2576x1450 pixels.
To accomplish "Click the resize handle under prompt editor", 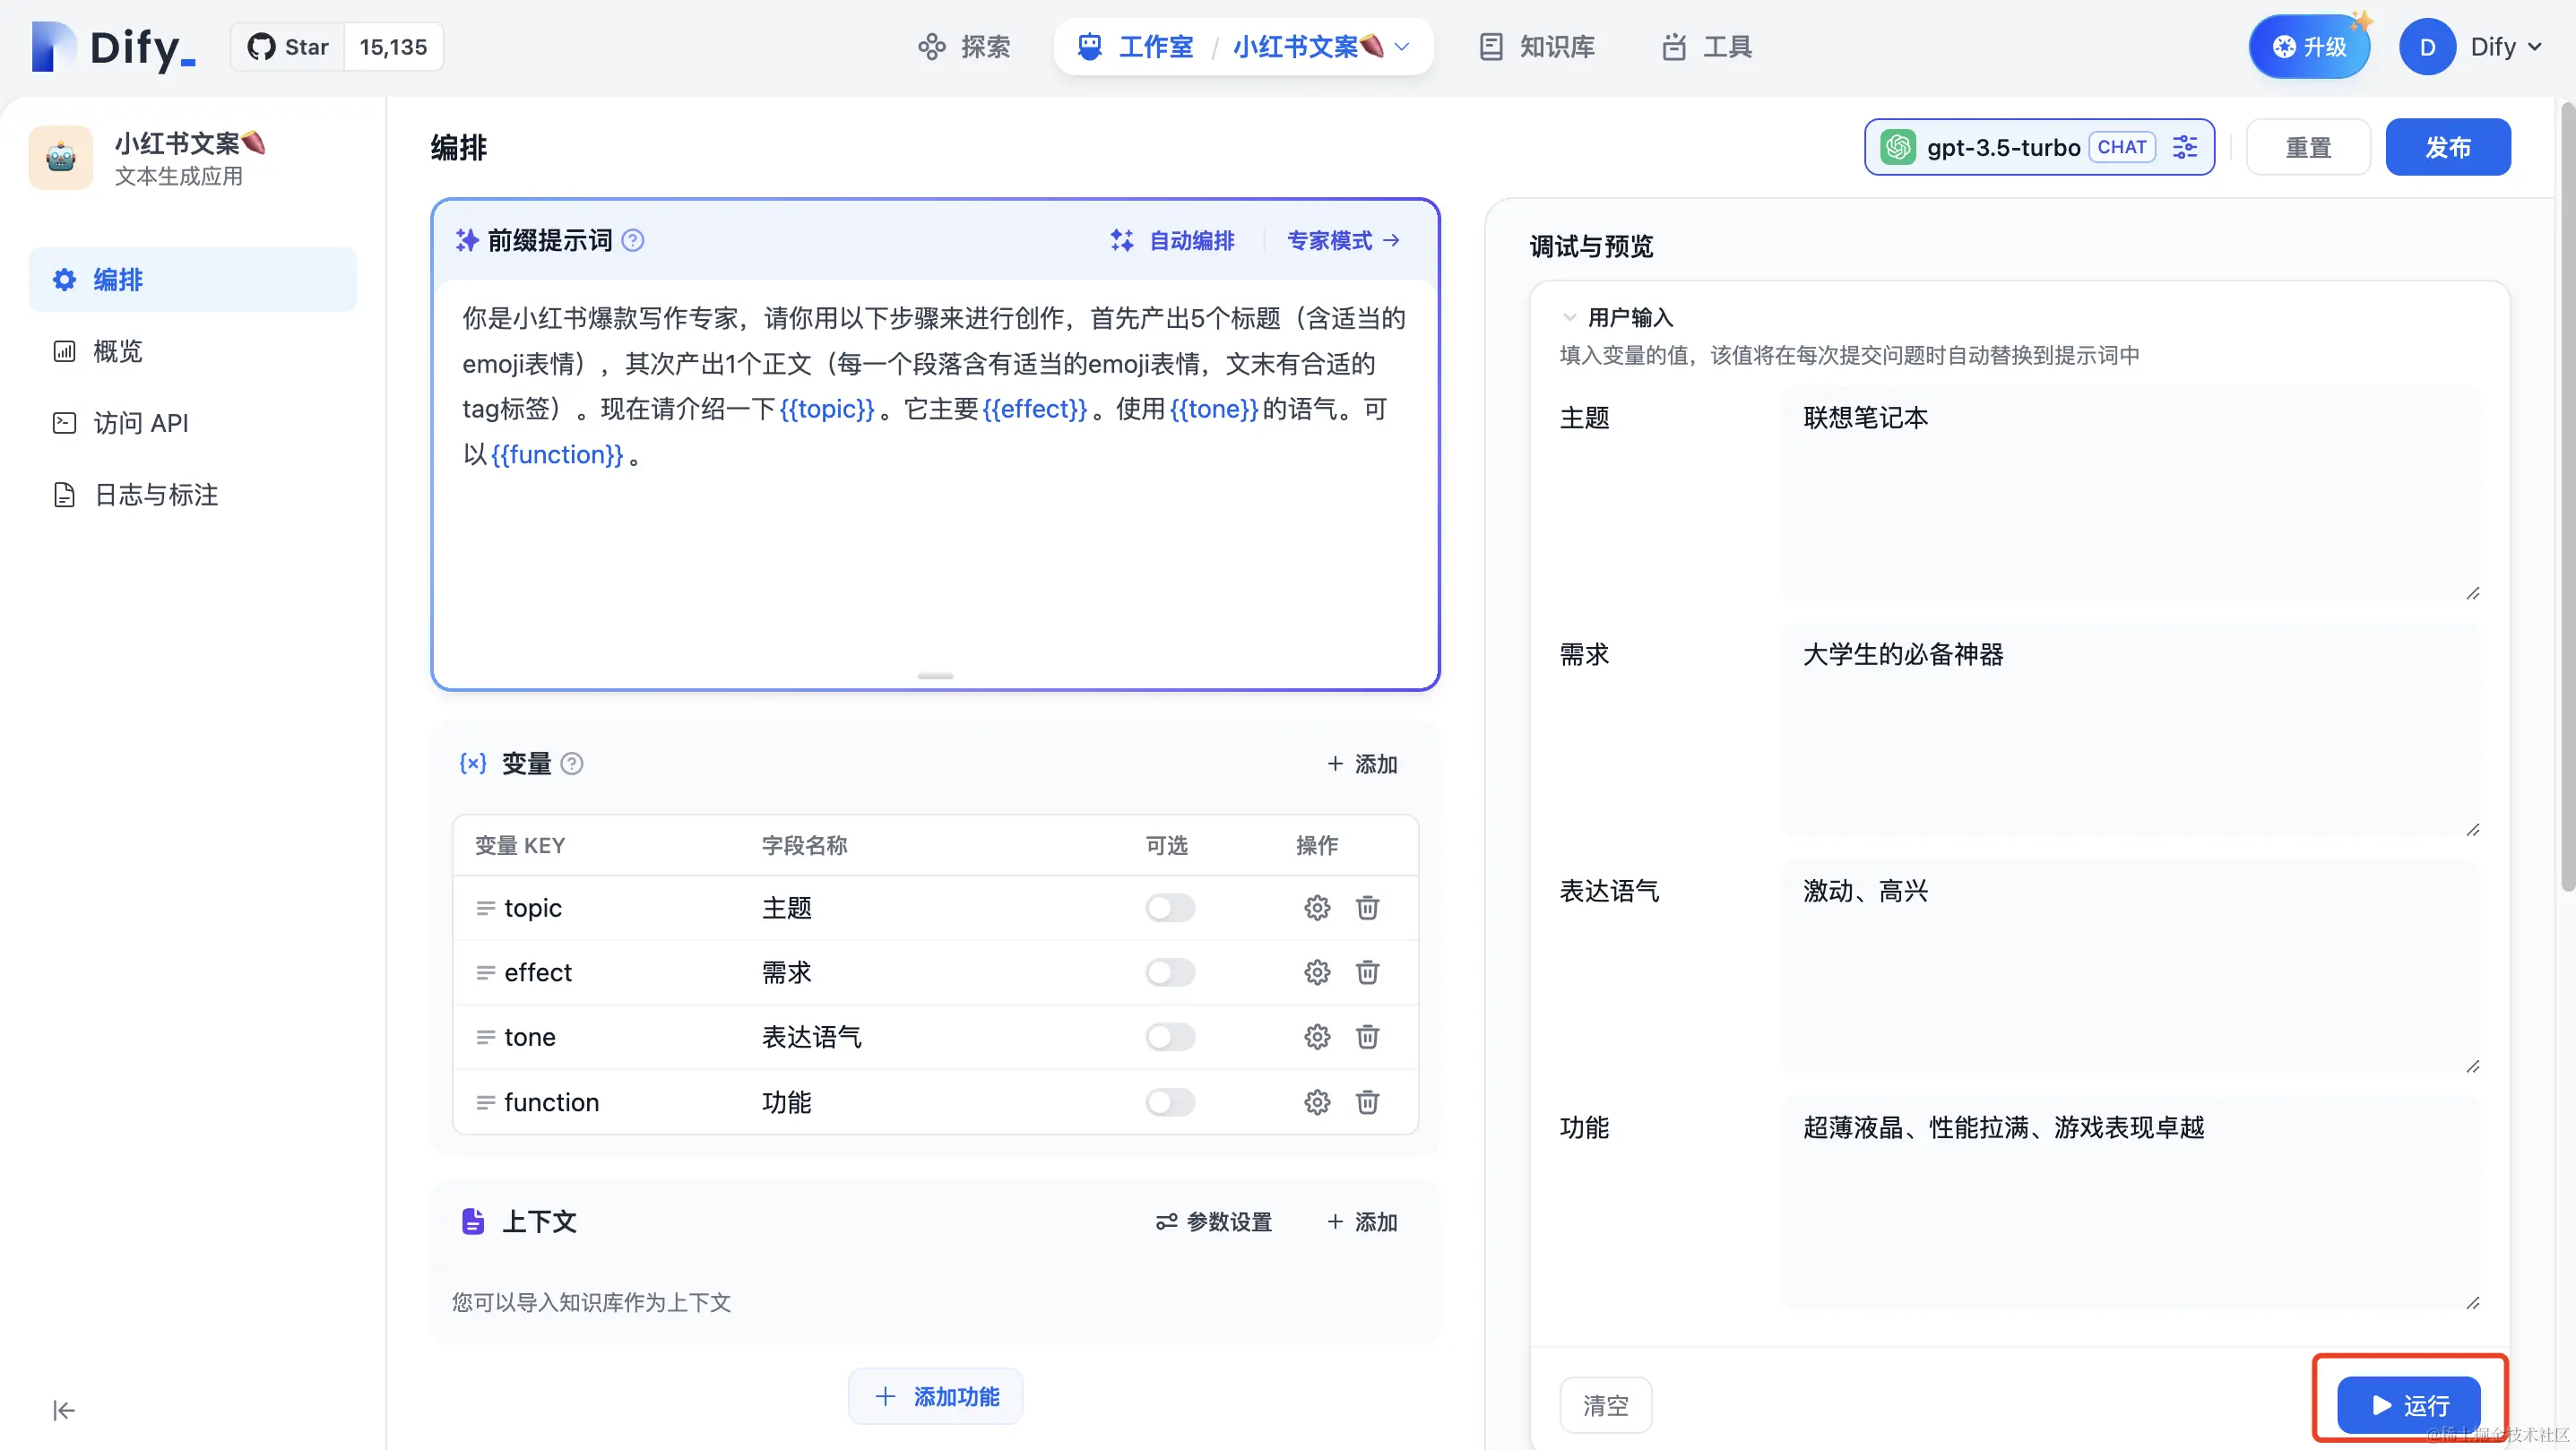I will [935, 676].
